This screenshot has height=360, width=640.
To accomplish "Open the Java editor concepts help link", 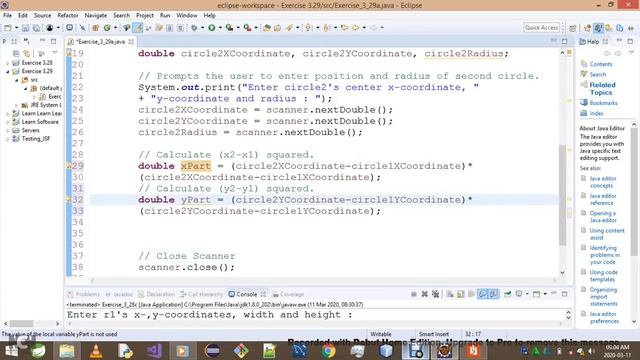I will (x=603, y=182).
